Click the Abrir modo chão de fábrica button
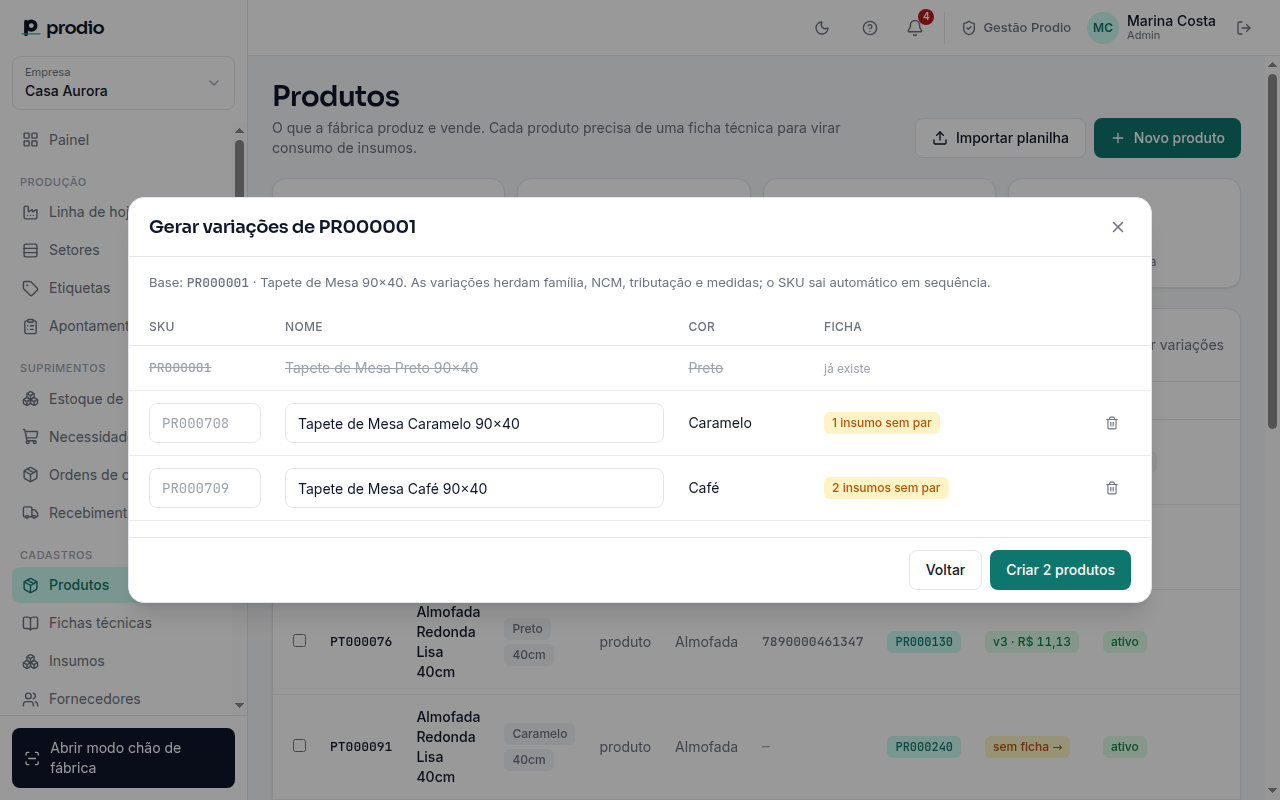The image size is (1280, 800). coord(123,758)
